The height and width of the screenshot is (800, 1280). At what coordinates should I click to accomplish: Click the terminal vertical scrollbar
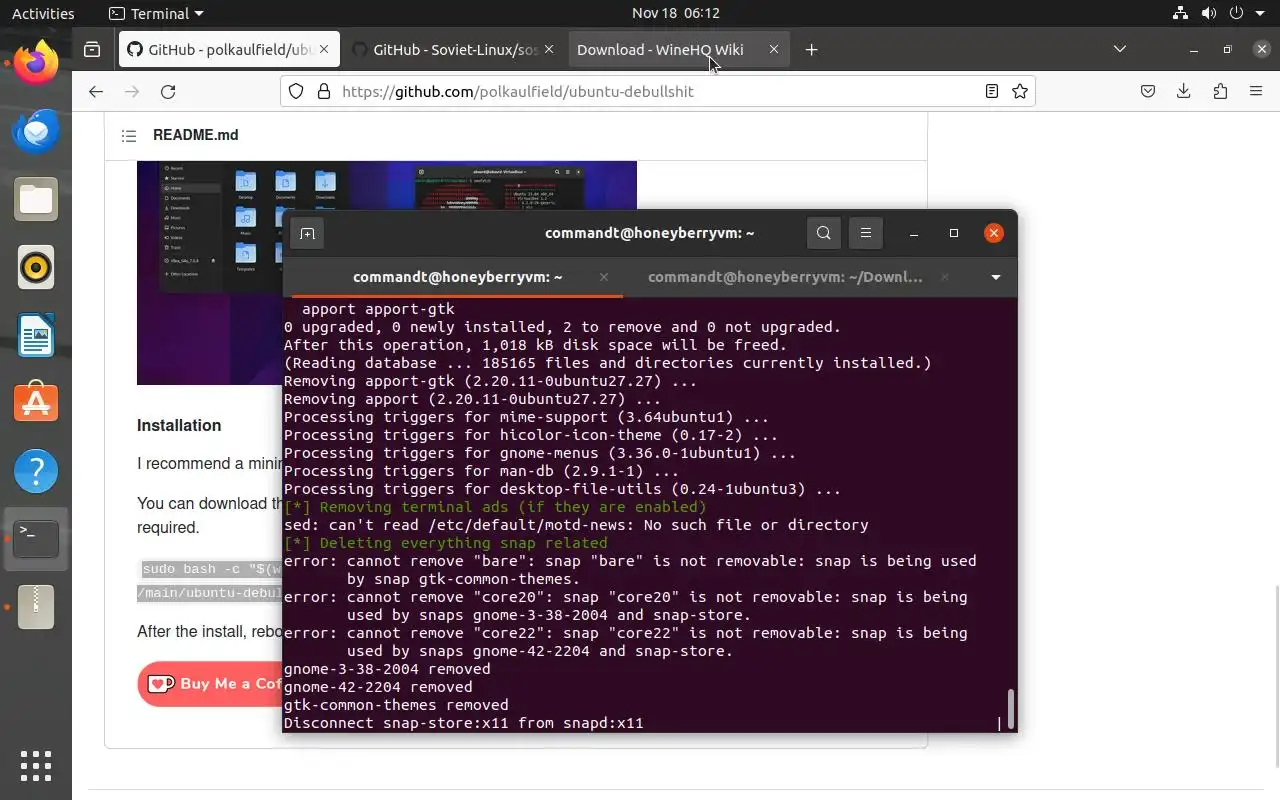(x=1011, y=708)
